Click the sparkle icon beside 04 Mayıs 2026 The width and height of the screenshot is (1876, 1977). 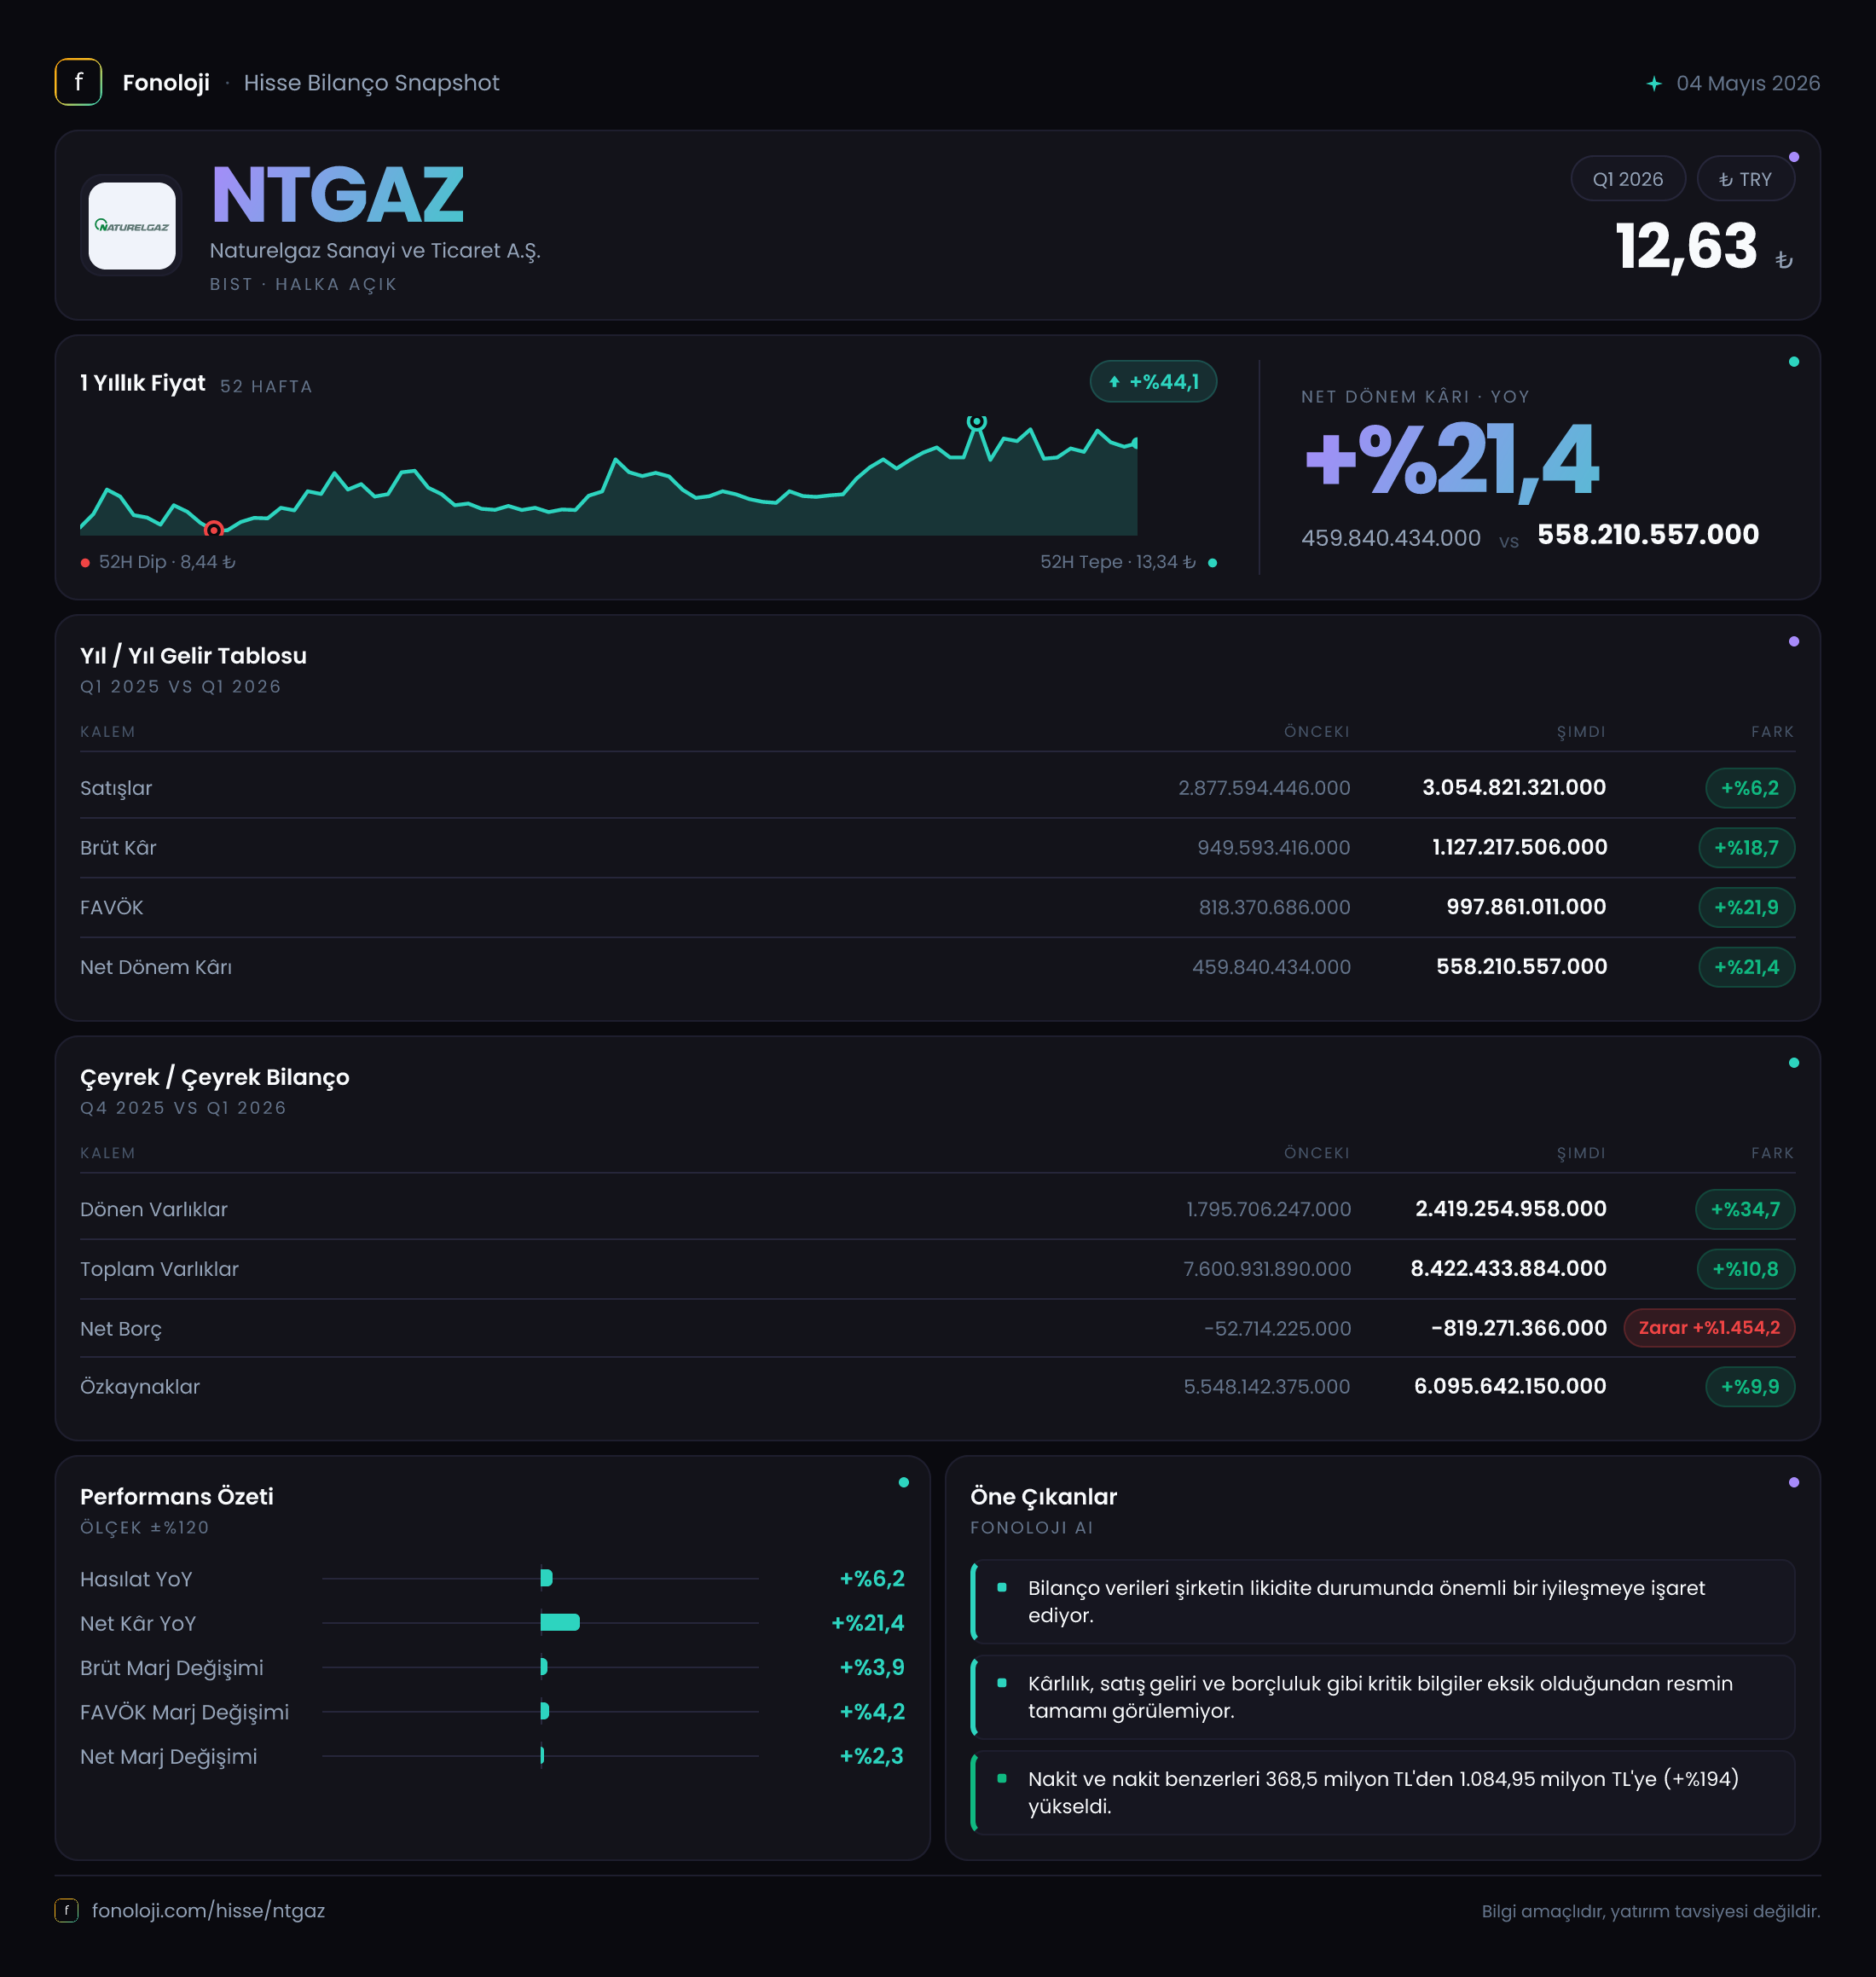(x=1654, y=83)
